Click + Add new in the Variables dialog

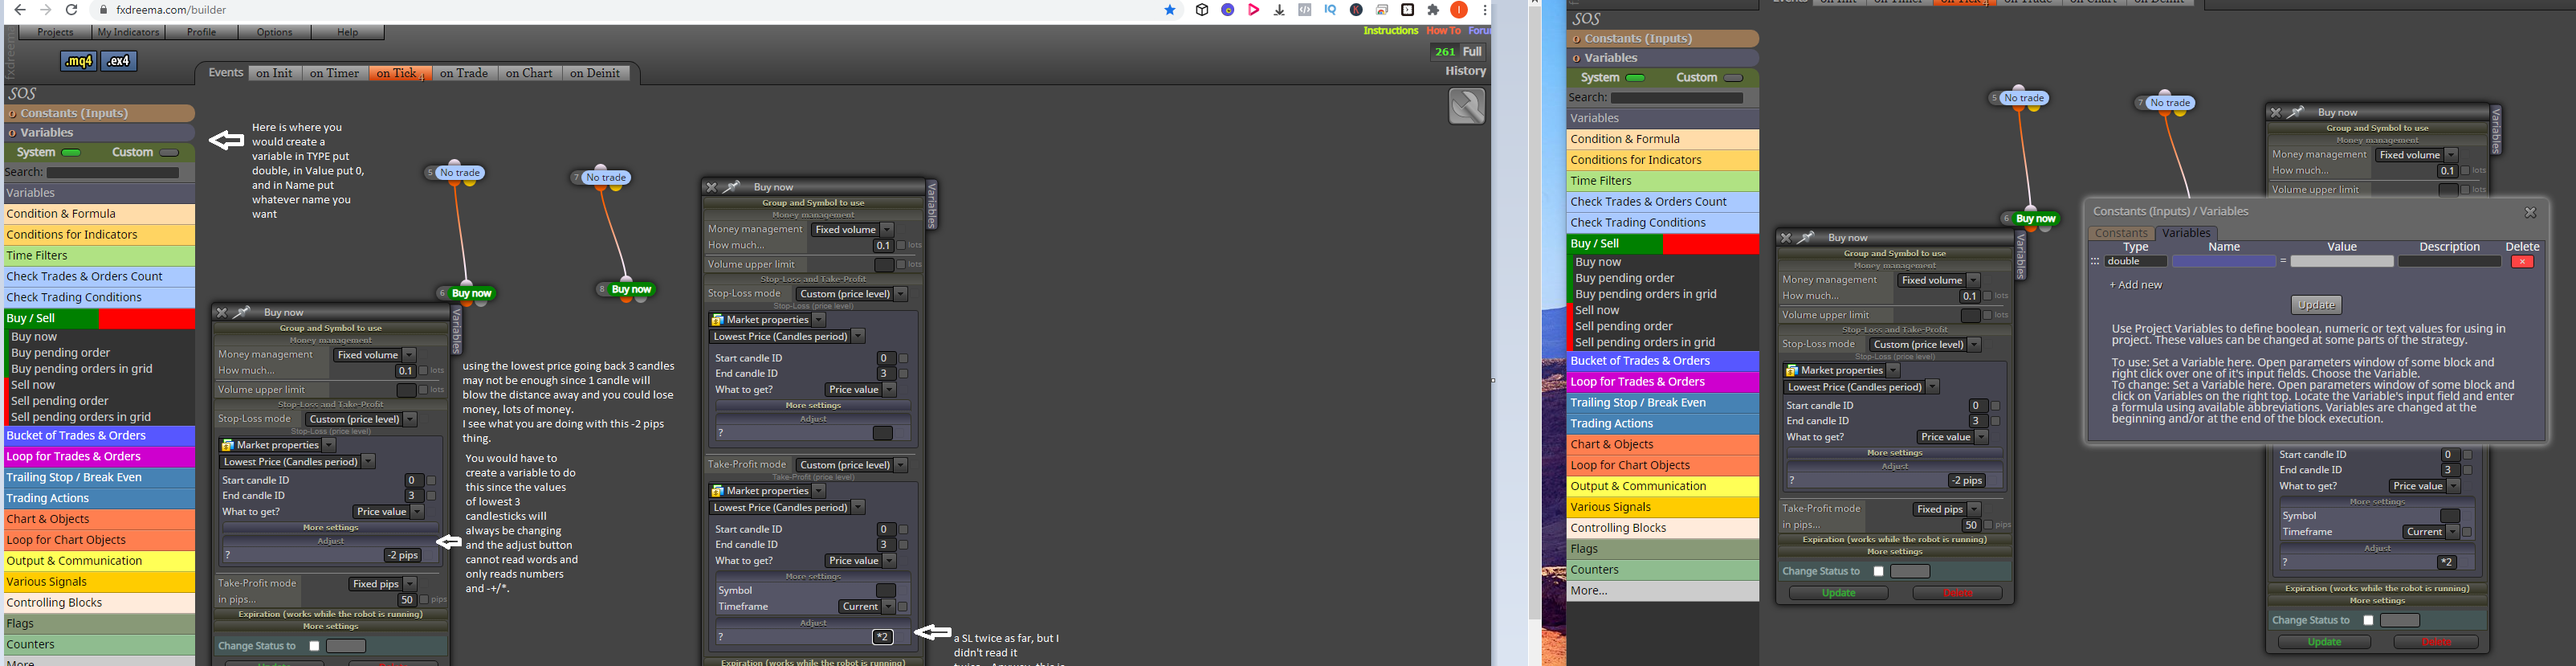point(2135,285)
